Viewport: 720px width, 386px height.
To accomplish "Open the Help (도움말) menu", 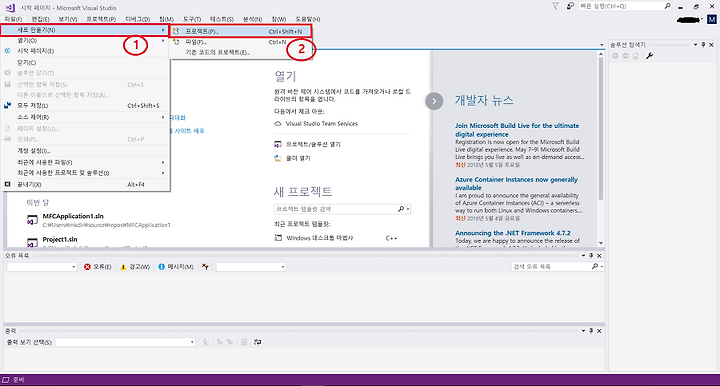I will point(308,19).
